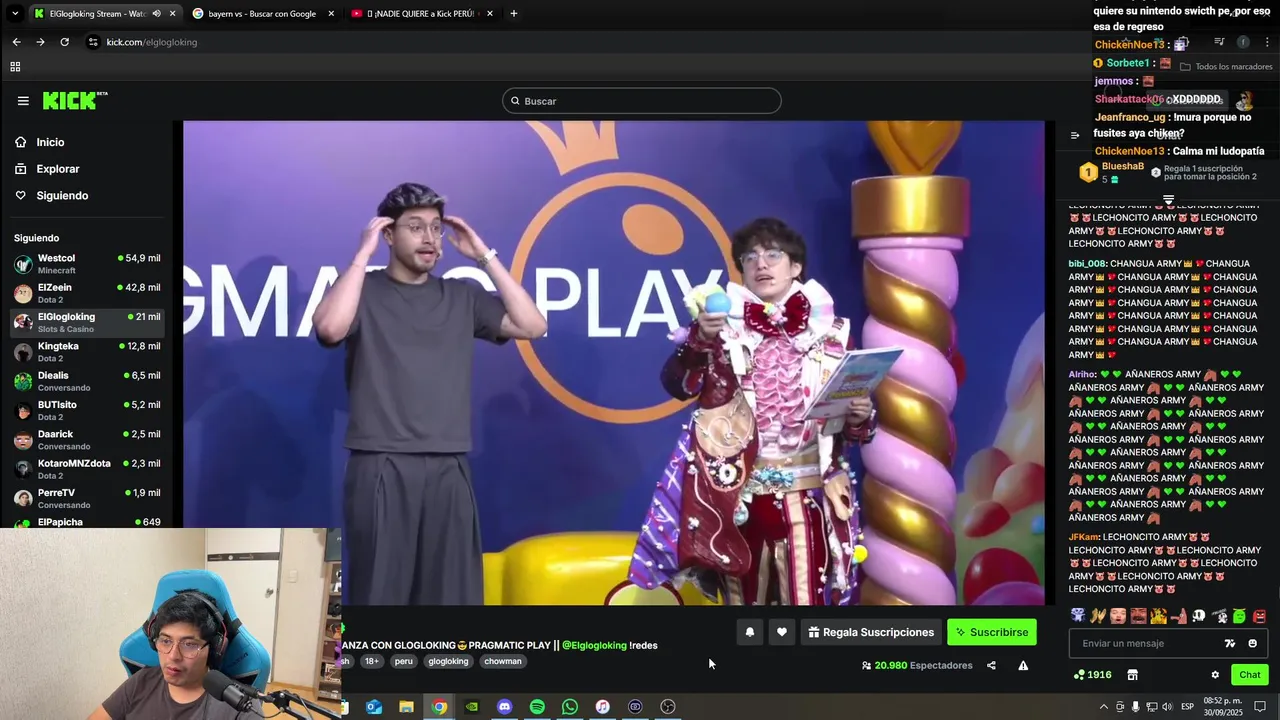Show hidden system tray icons

click(1104, 707)
